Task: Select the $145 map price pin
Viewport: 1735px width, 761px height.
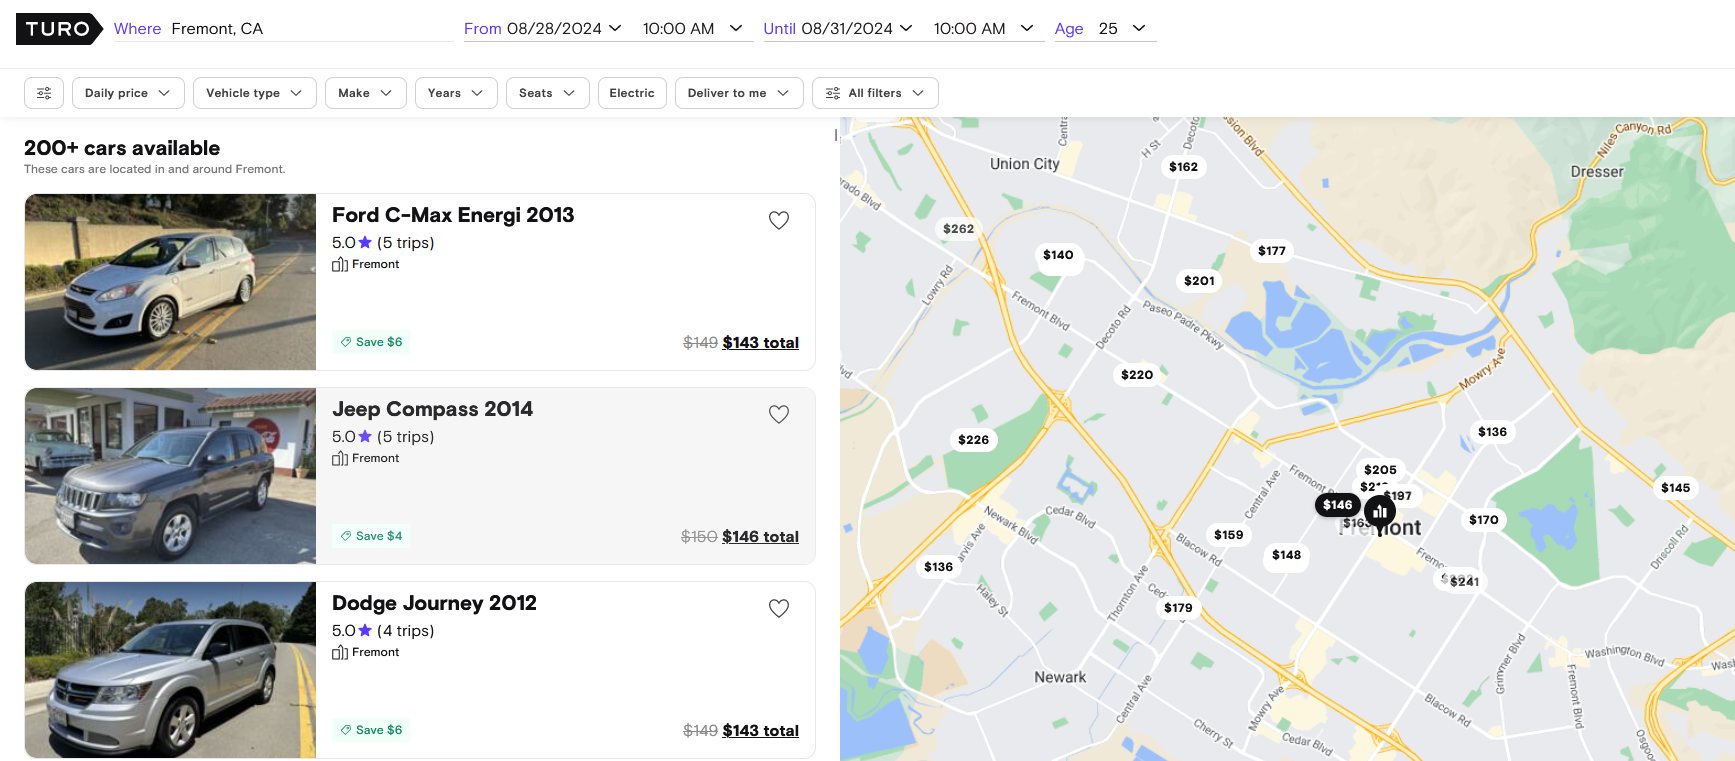Action: pos(1675,488)
